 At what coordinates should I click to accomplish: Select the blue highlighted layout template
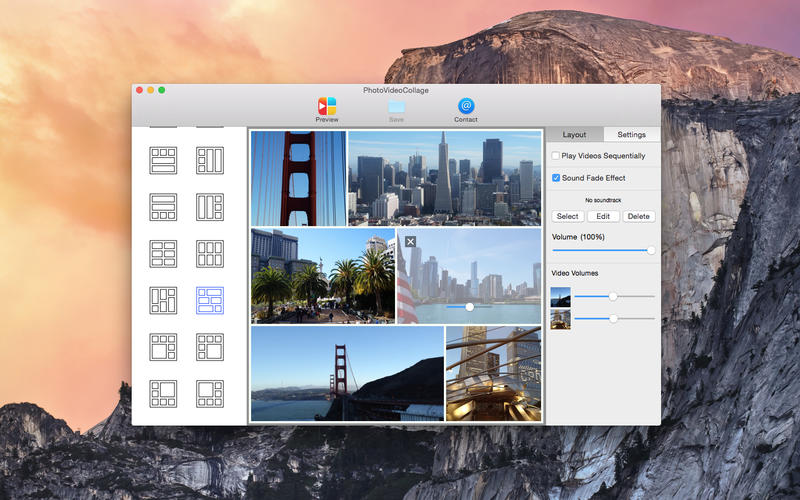tap(210, 300)
